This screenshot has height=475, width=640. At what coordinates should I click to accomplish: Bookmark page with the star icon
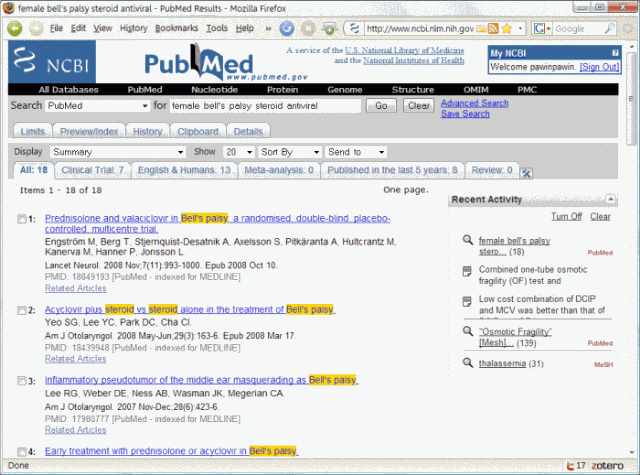point(507,29)
